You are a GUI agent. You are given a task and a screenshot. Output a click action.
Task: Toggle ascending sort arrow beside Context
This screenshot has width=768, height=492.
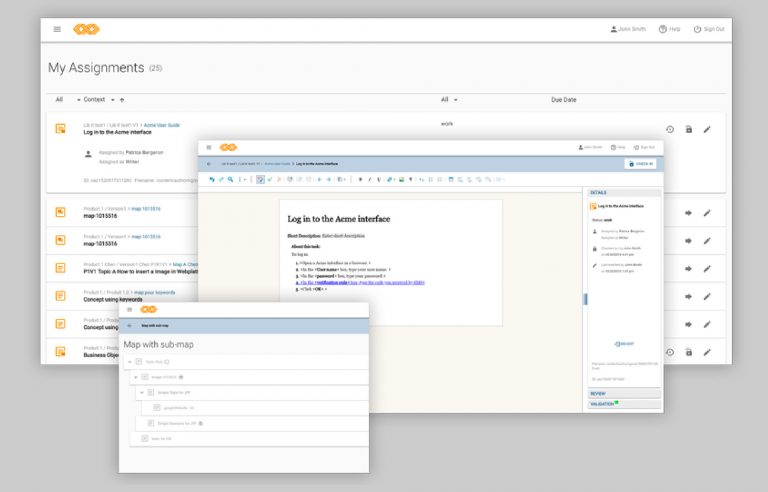coord(122,100)
